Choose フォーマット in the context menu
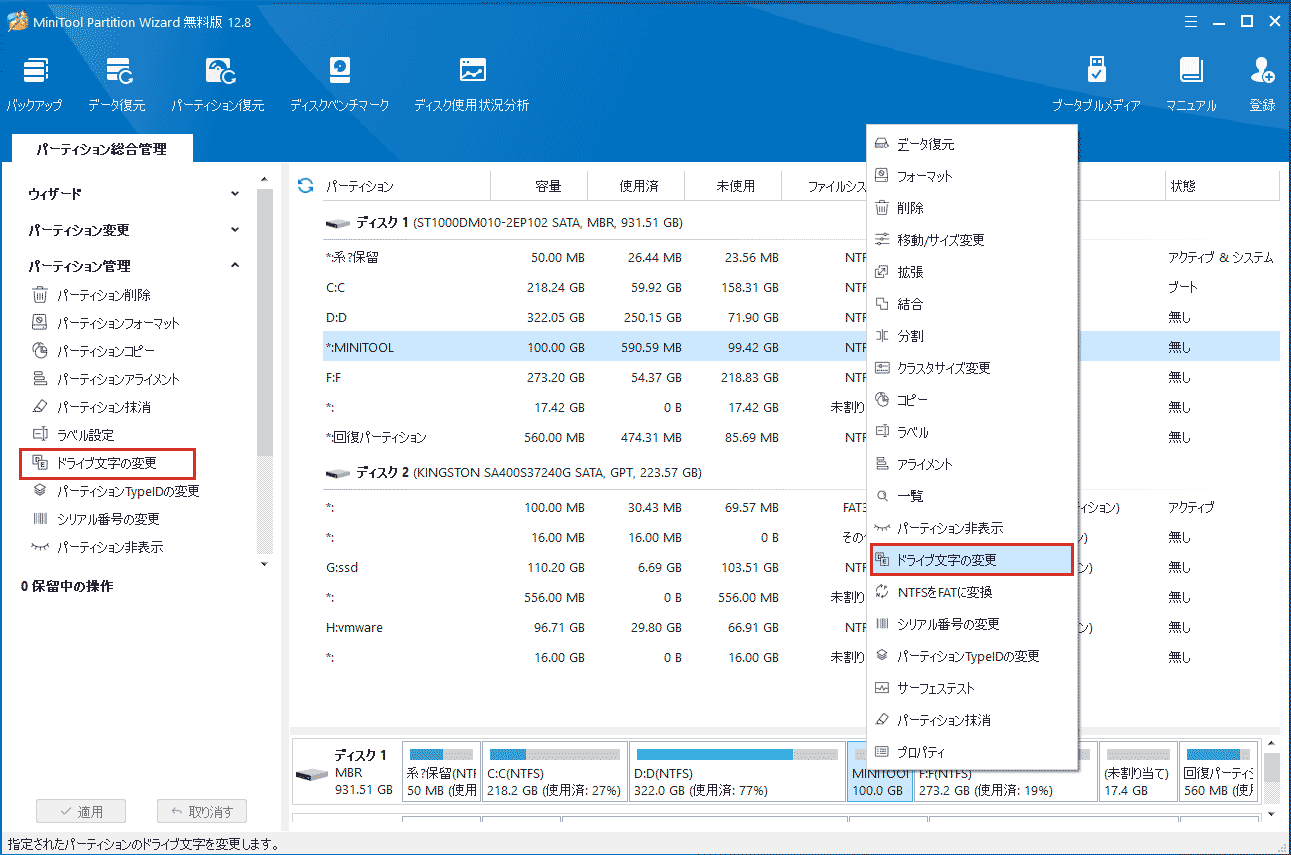 tap(972, 176)
